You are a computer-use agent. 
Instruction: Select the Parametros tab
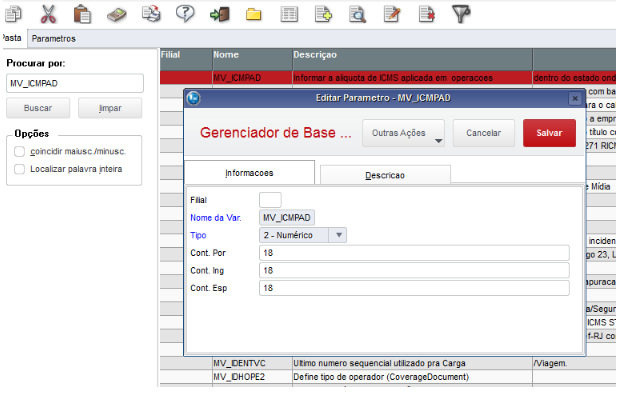(54, 39)
